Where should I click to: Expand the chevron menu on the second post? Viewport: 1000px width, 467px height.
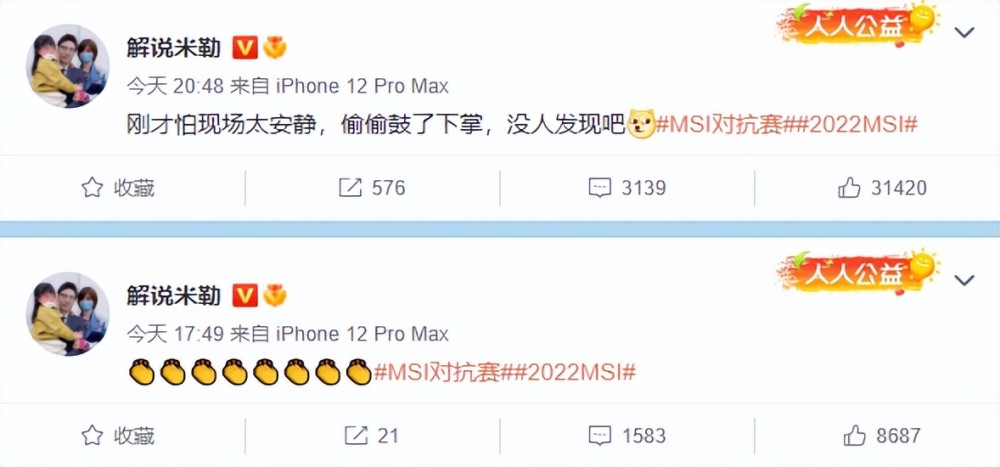964,280
